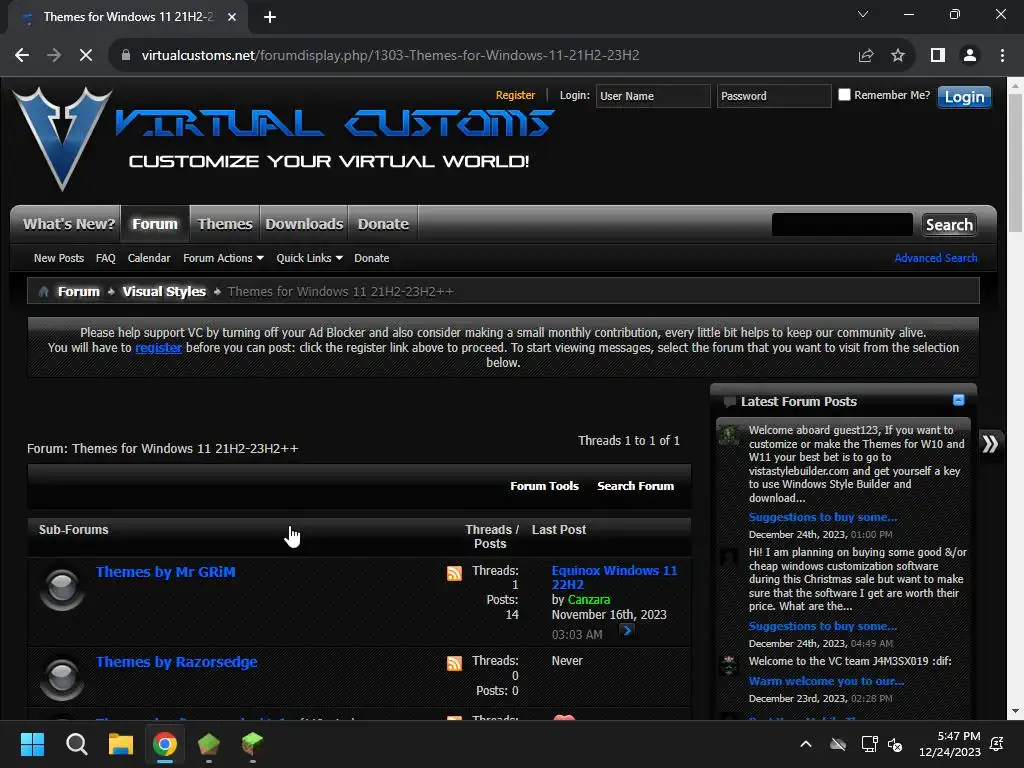Image resolution: width=1024 pixels, height=768 pixels.
Task: Open the What's New? tab
Action: pyautogui.click(x=69, y=224)
